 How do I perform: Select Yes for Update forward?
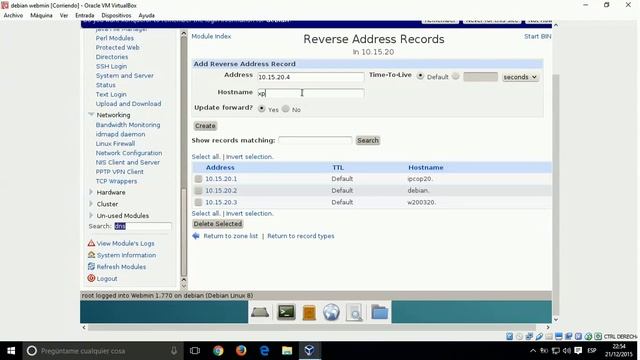click(262, 109)
